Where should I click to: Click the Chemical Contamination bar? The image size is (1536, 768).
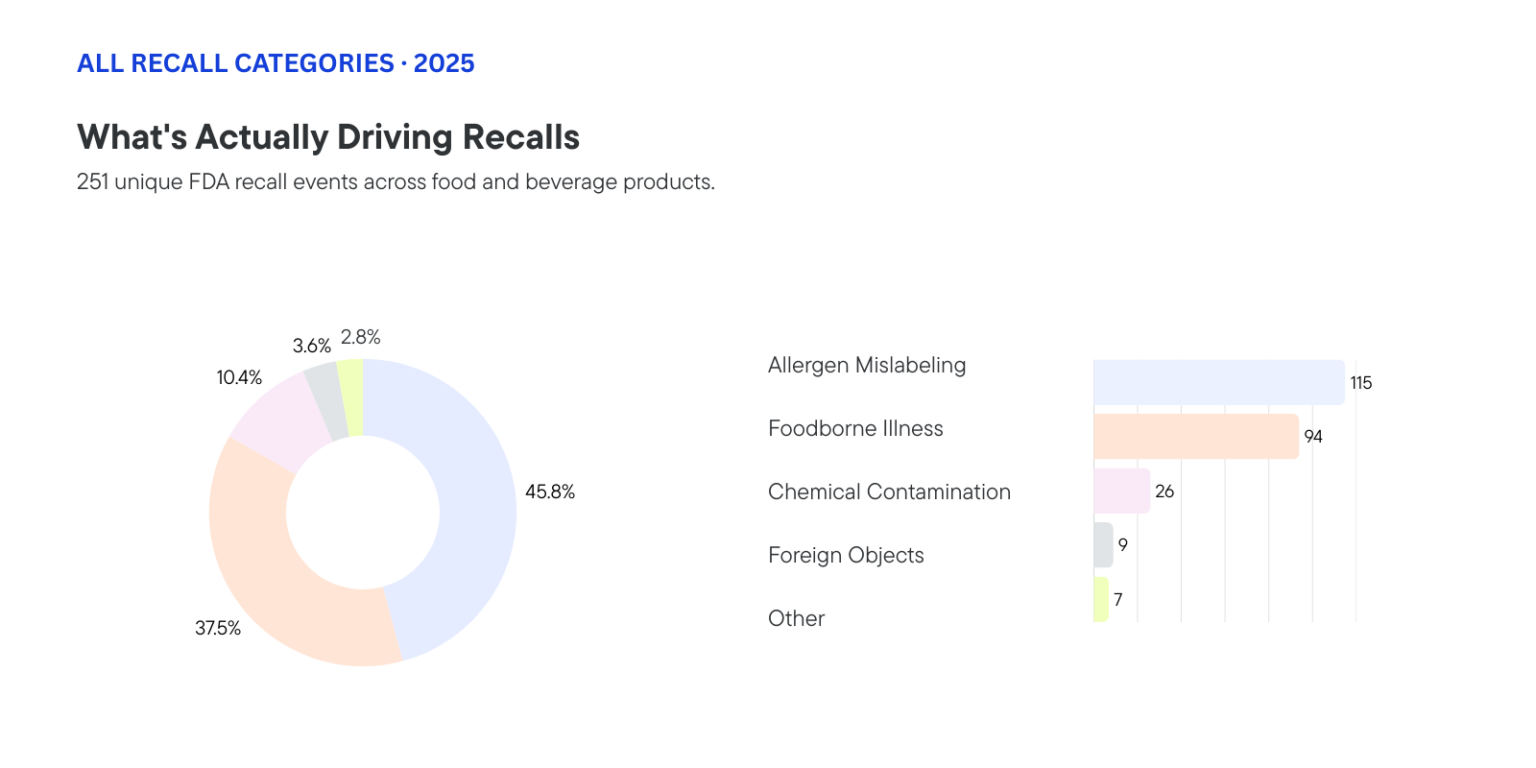click(1121, 491)
